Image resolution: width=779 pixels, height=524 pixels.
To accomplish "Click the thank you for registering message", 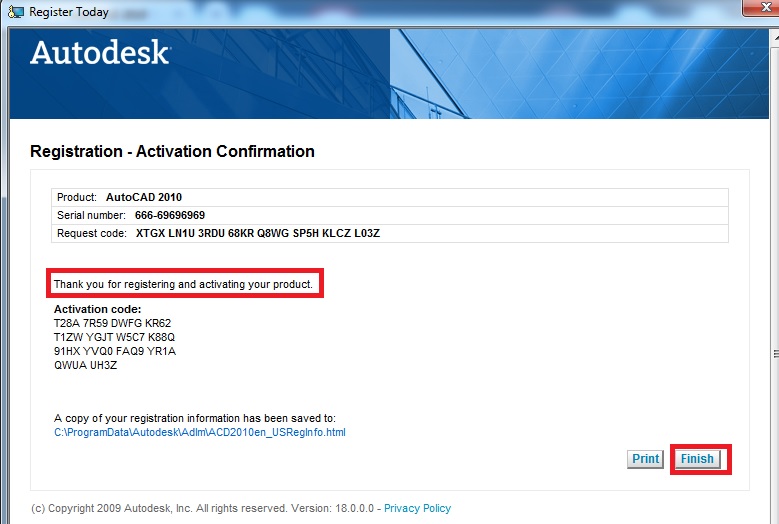I will [183, 284].
